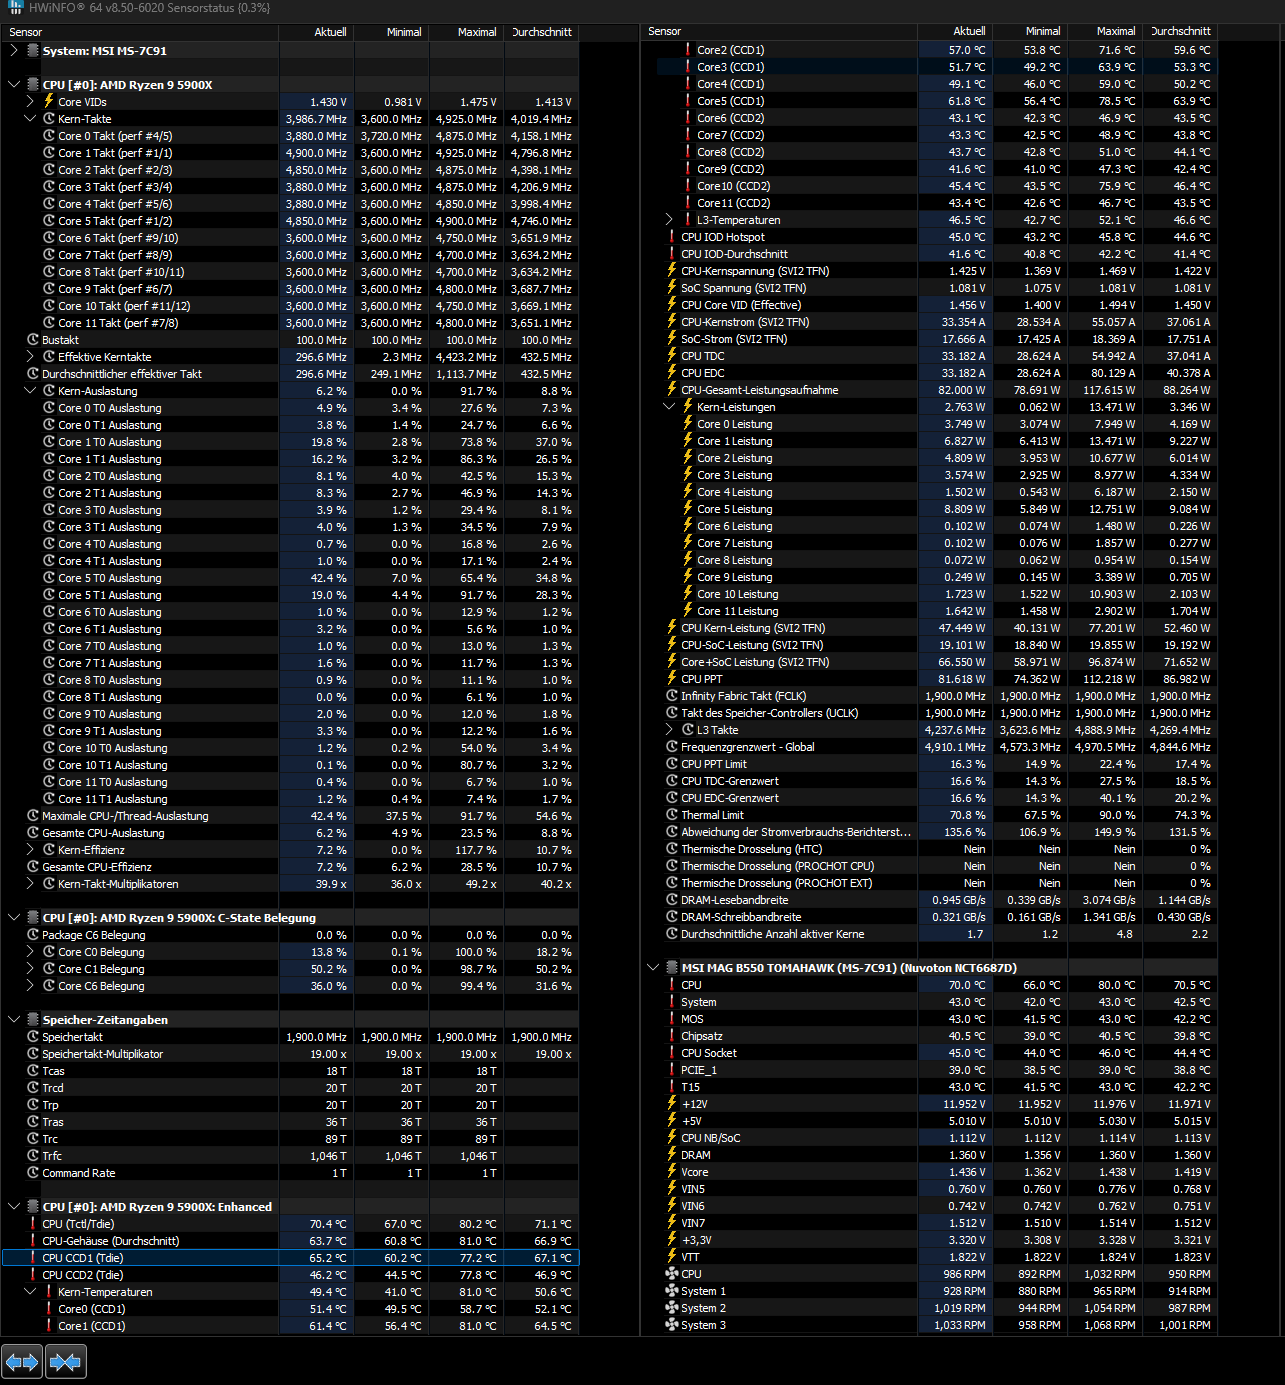
Task: Expand the L3-Temperaturen row
Action: click(669, 220)
